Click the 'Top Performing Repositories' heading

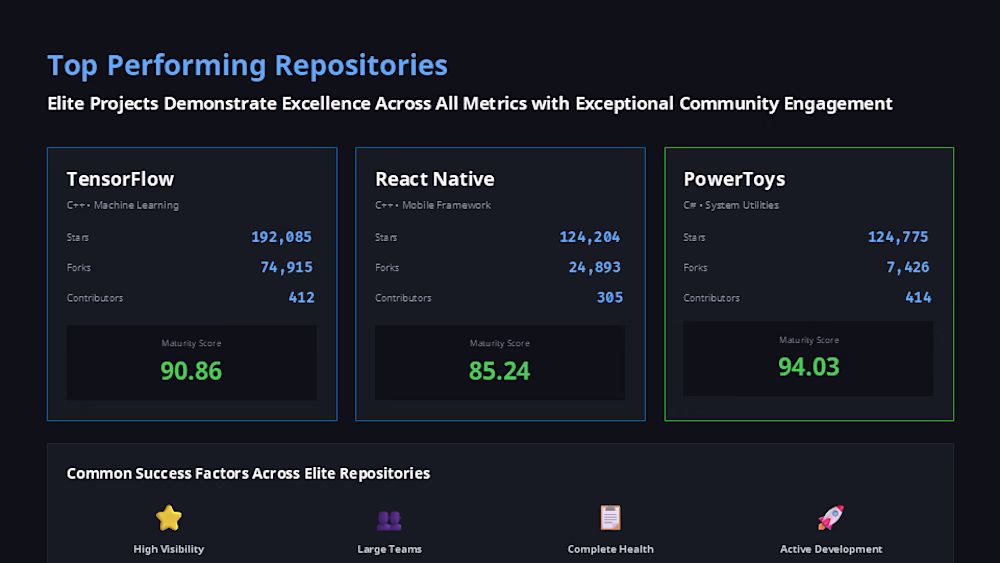click(x=247, y=66)
